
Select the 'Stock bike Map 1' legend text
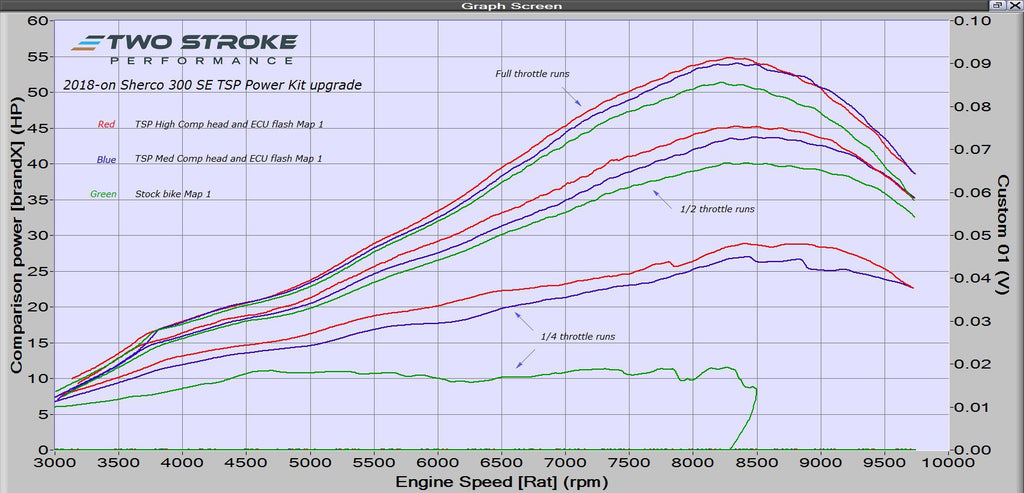pyautogui.click(x=175, y=194)
